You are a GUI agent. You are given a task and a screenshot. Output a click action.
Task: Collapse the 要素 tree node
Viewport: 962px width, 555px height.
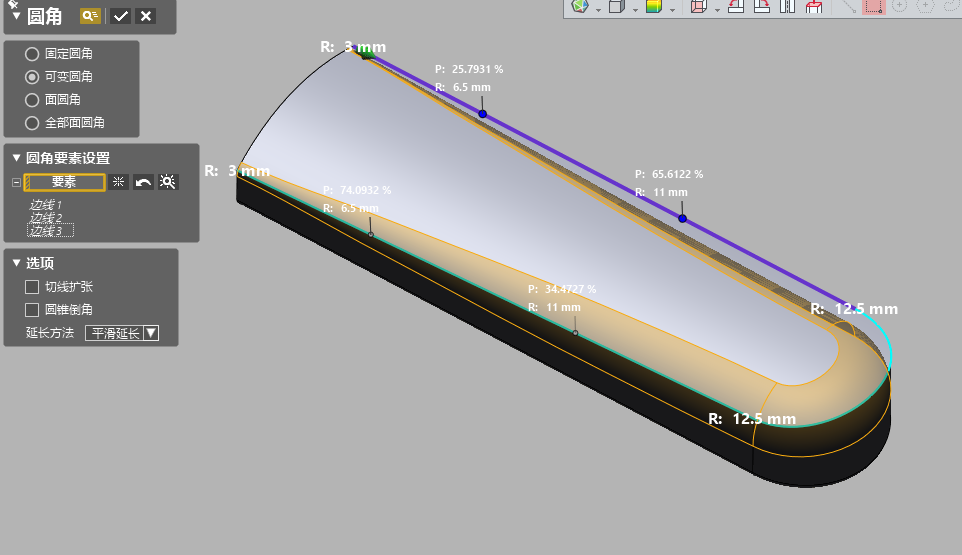point(15,182)
